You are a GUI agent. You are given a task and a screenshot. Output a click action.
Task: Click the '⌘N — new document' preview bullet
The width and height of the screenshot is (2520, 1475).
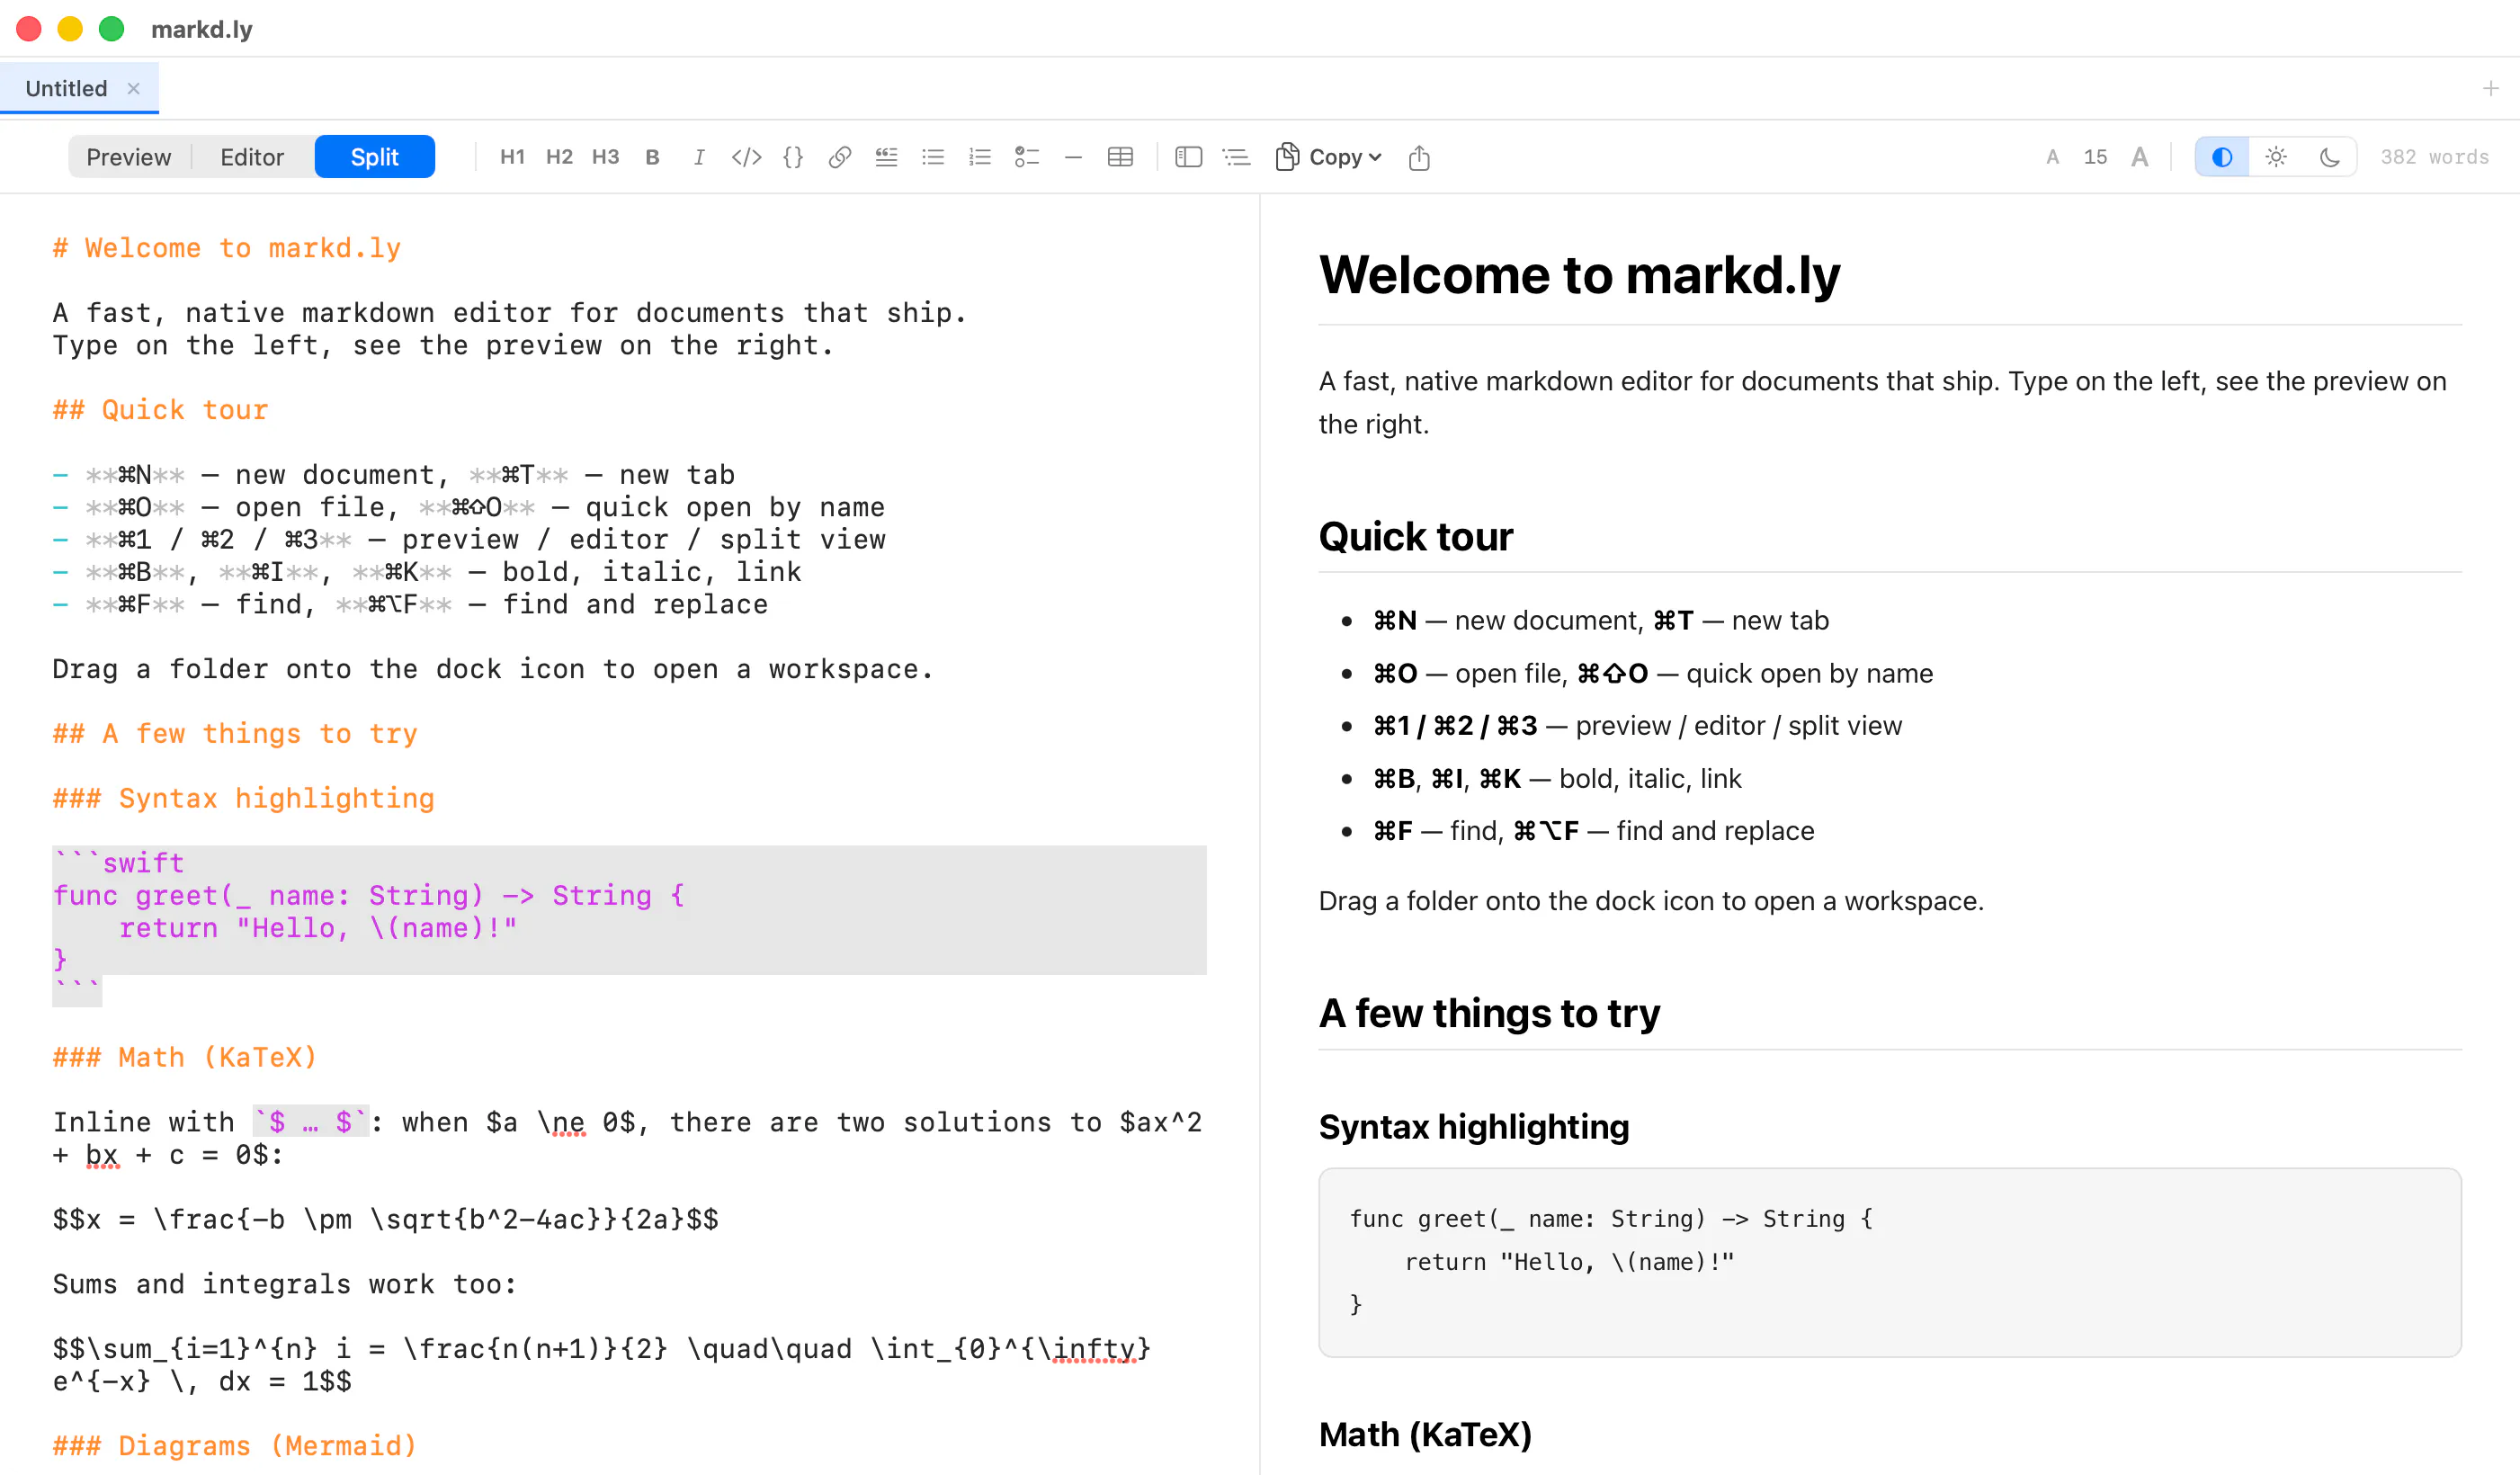(x=1600, y=621)
